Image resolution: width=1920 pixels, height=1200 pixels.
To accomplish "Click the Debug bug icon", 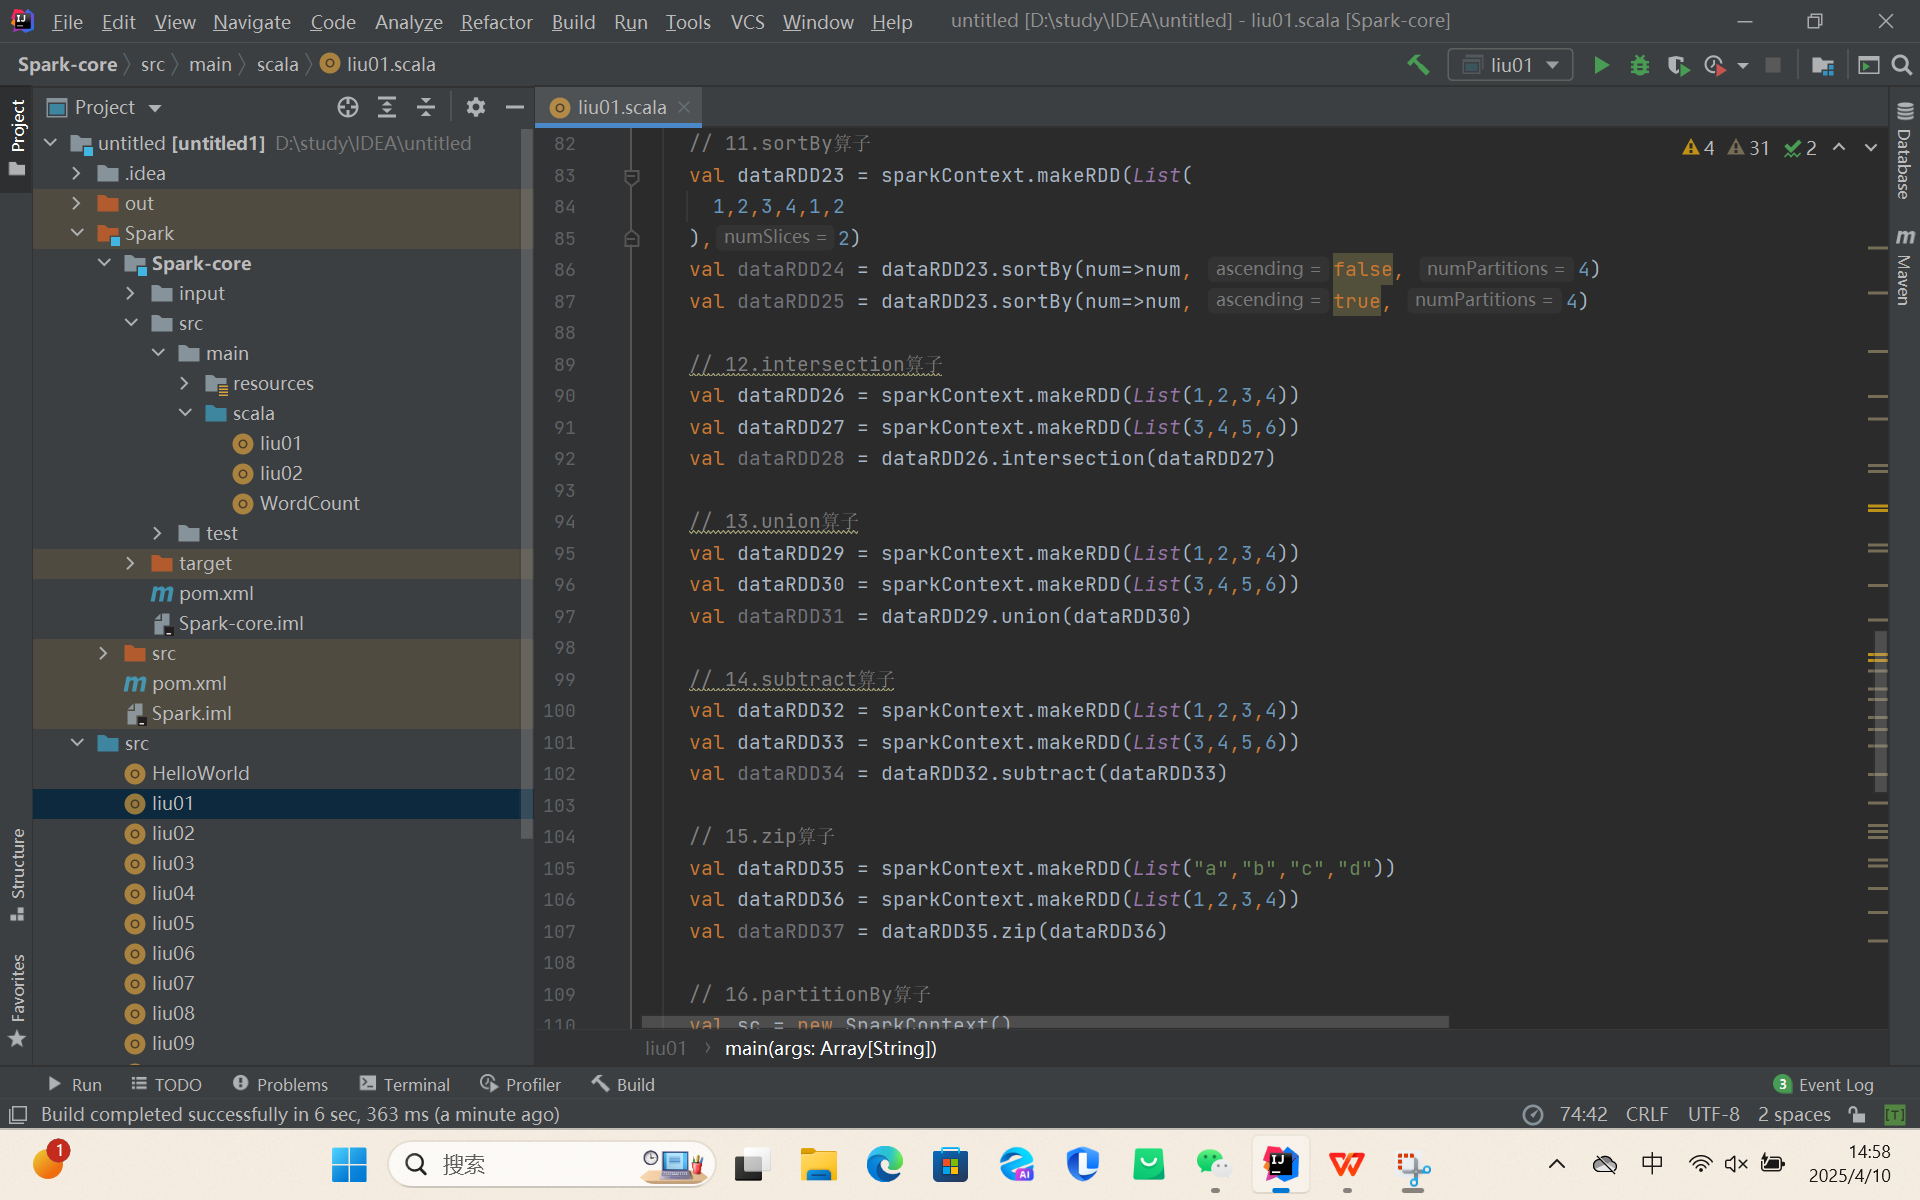I will (x=1640, y=65).
